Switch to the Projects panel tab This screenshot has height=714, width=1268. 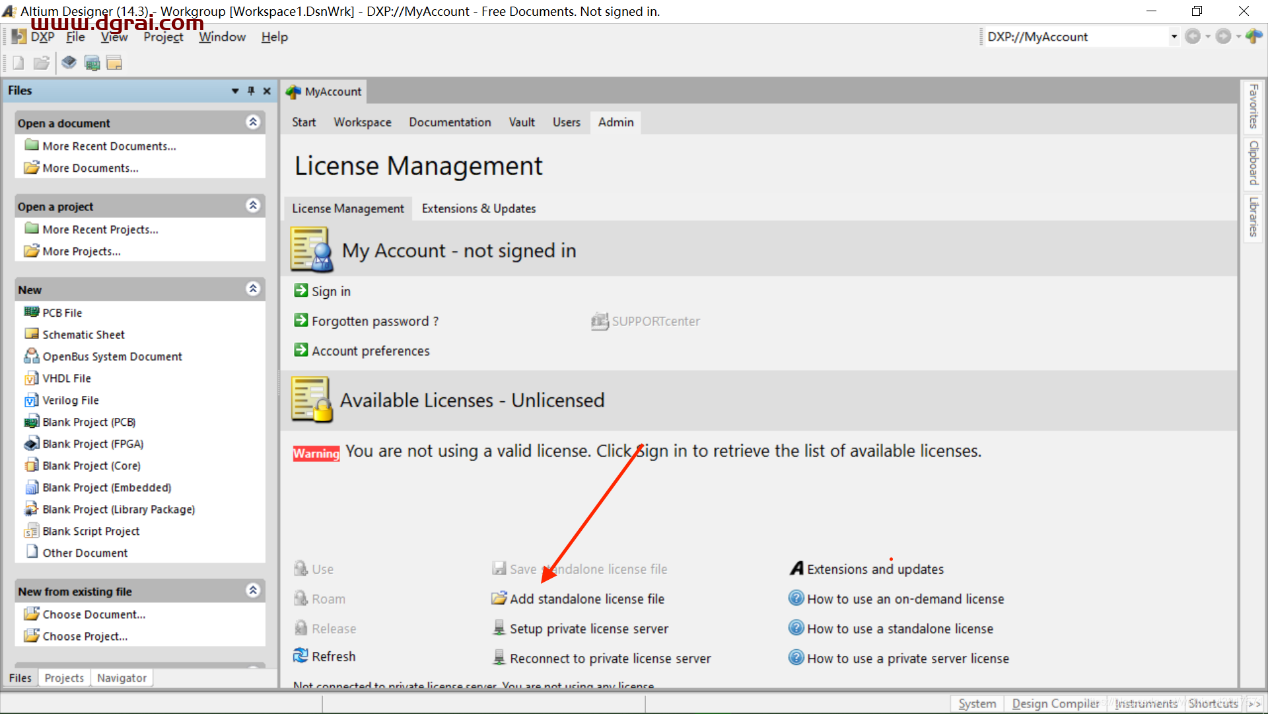pos(64,678)
